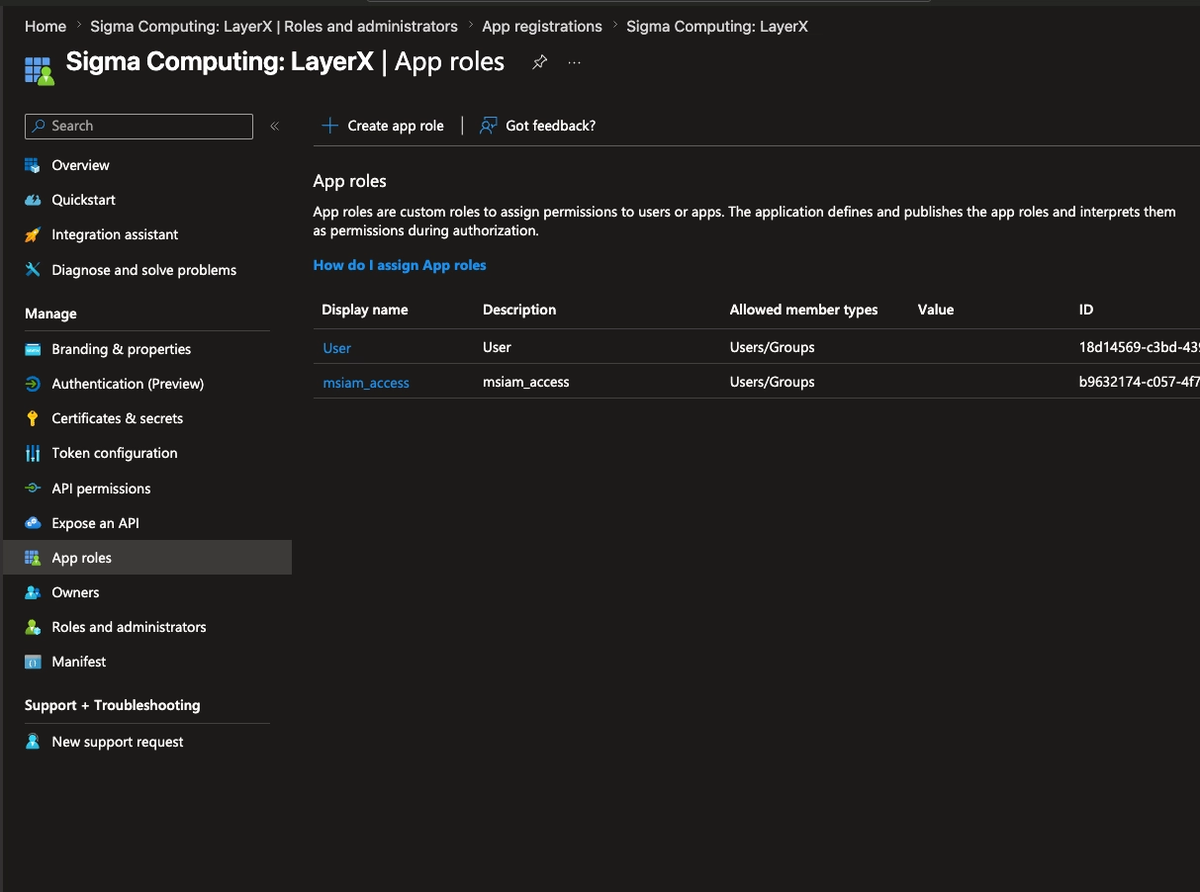The height and width of the screenshot is (892, 1200).
Task: Click the Branding & properties icon
Action: (x=32, y=349)
